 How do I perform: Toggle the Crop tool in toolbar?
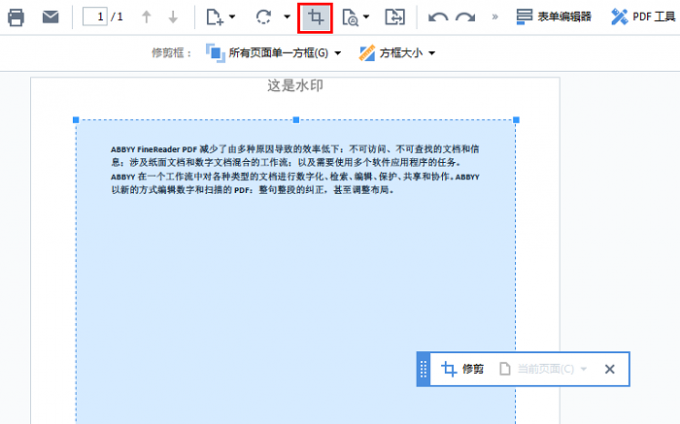(x=315, y=18)
